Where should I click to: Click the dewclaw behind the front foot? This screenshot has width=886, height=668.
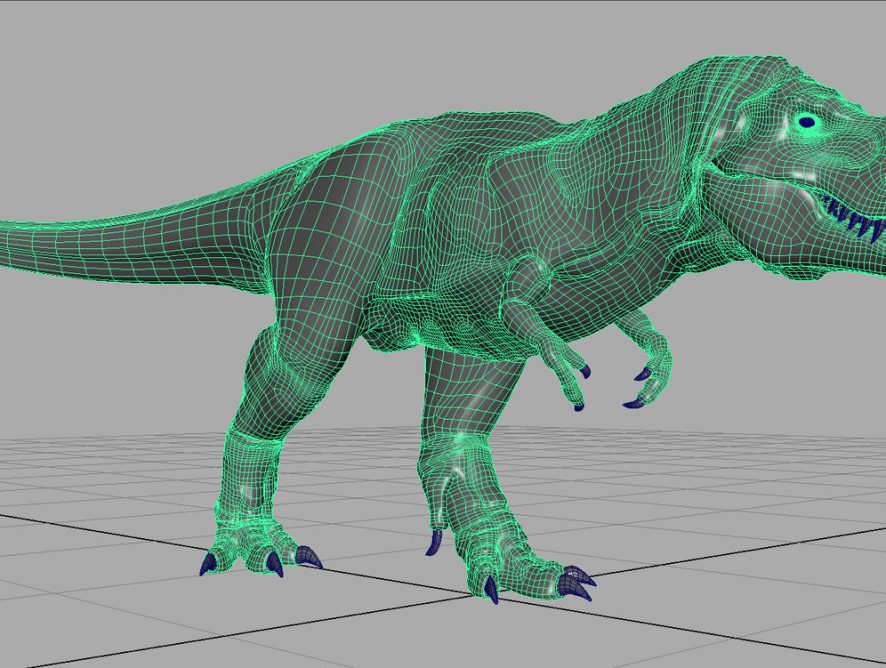click(434, 543)
